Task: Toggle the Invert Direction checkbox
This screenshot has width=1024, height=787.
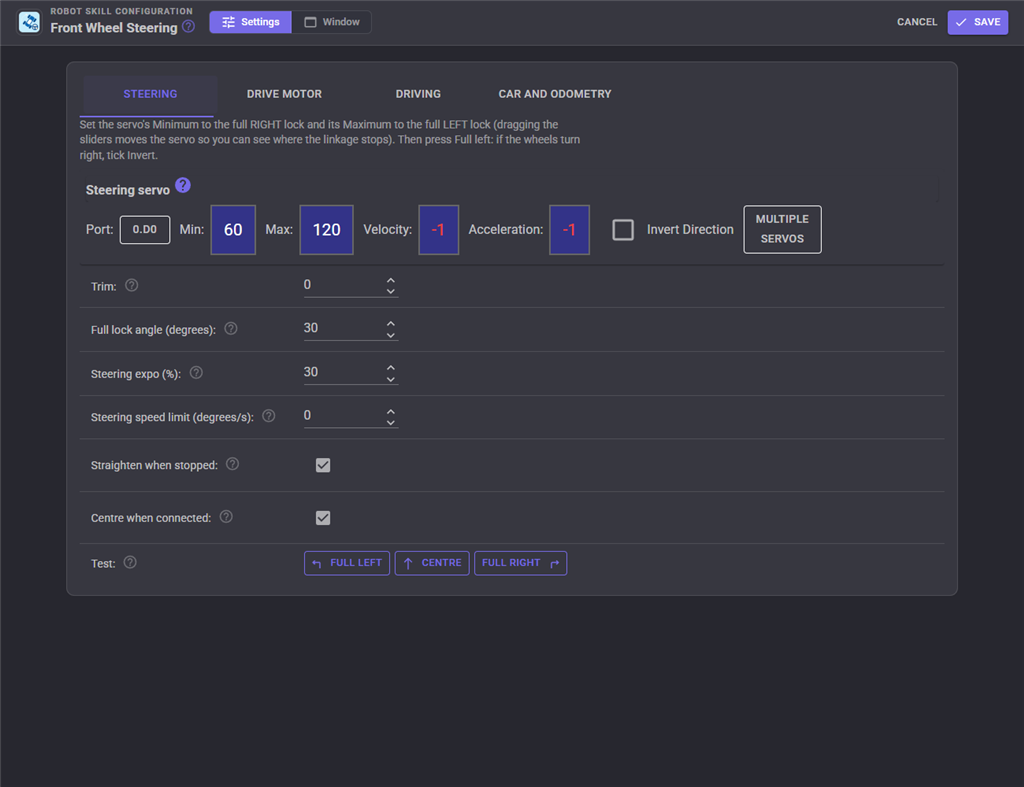Action: coord(623,230)
